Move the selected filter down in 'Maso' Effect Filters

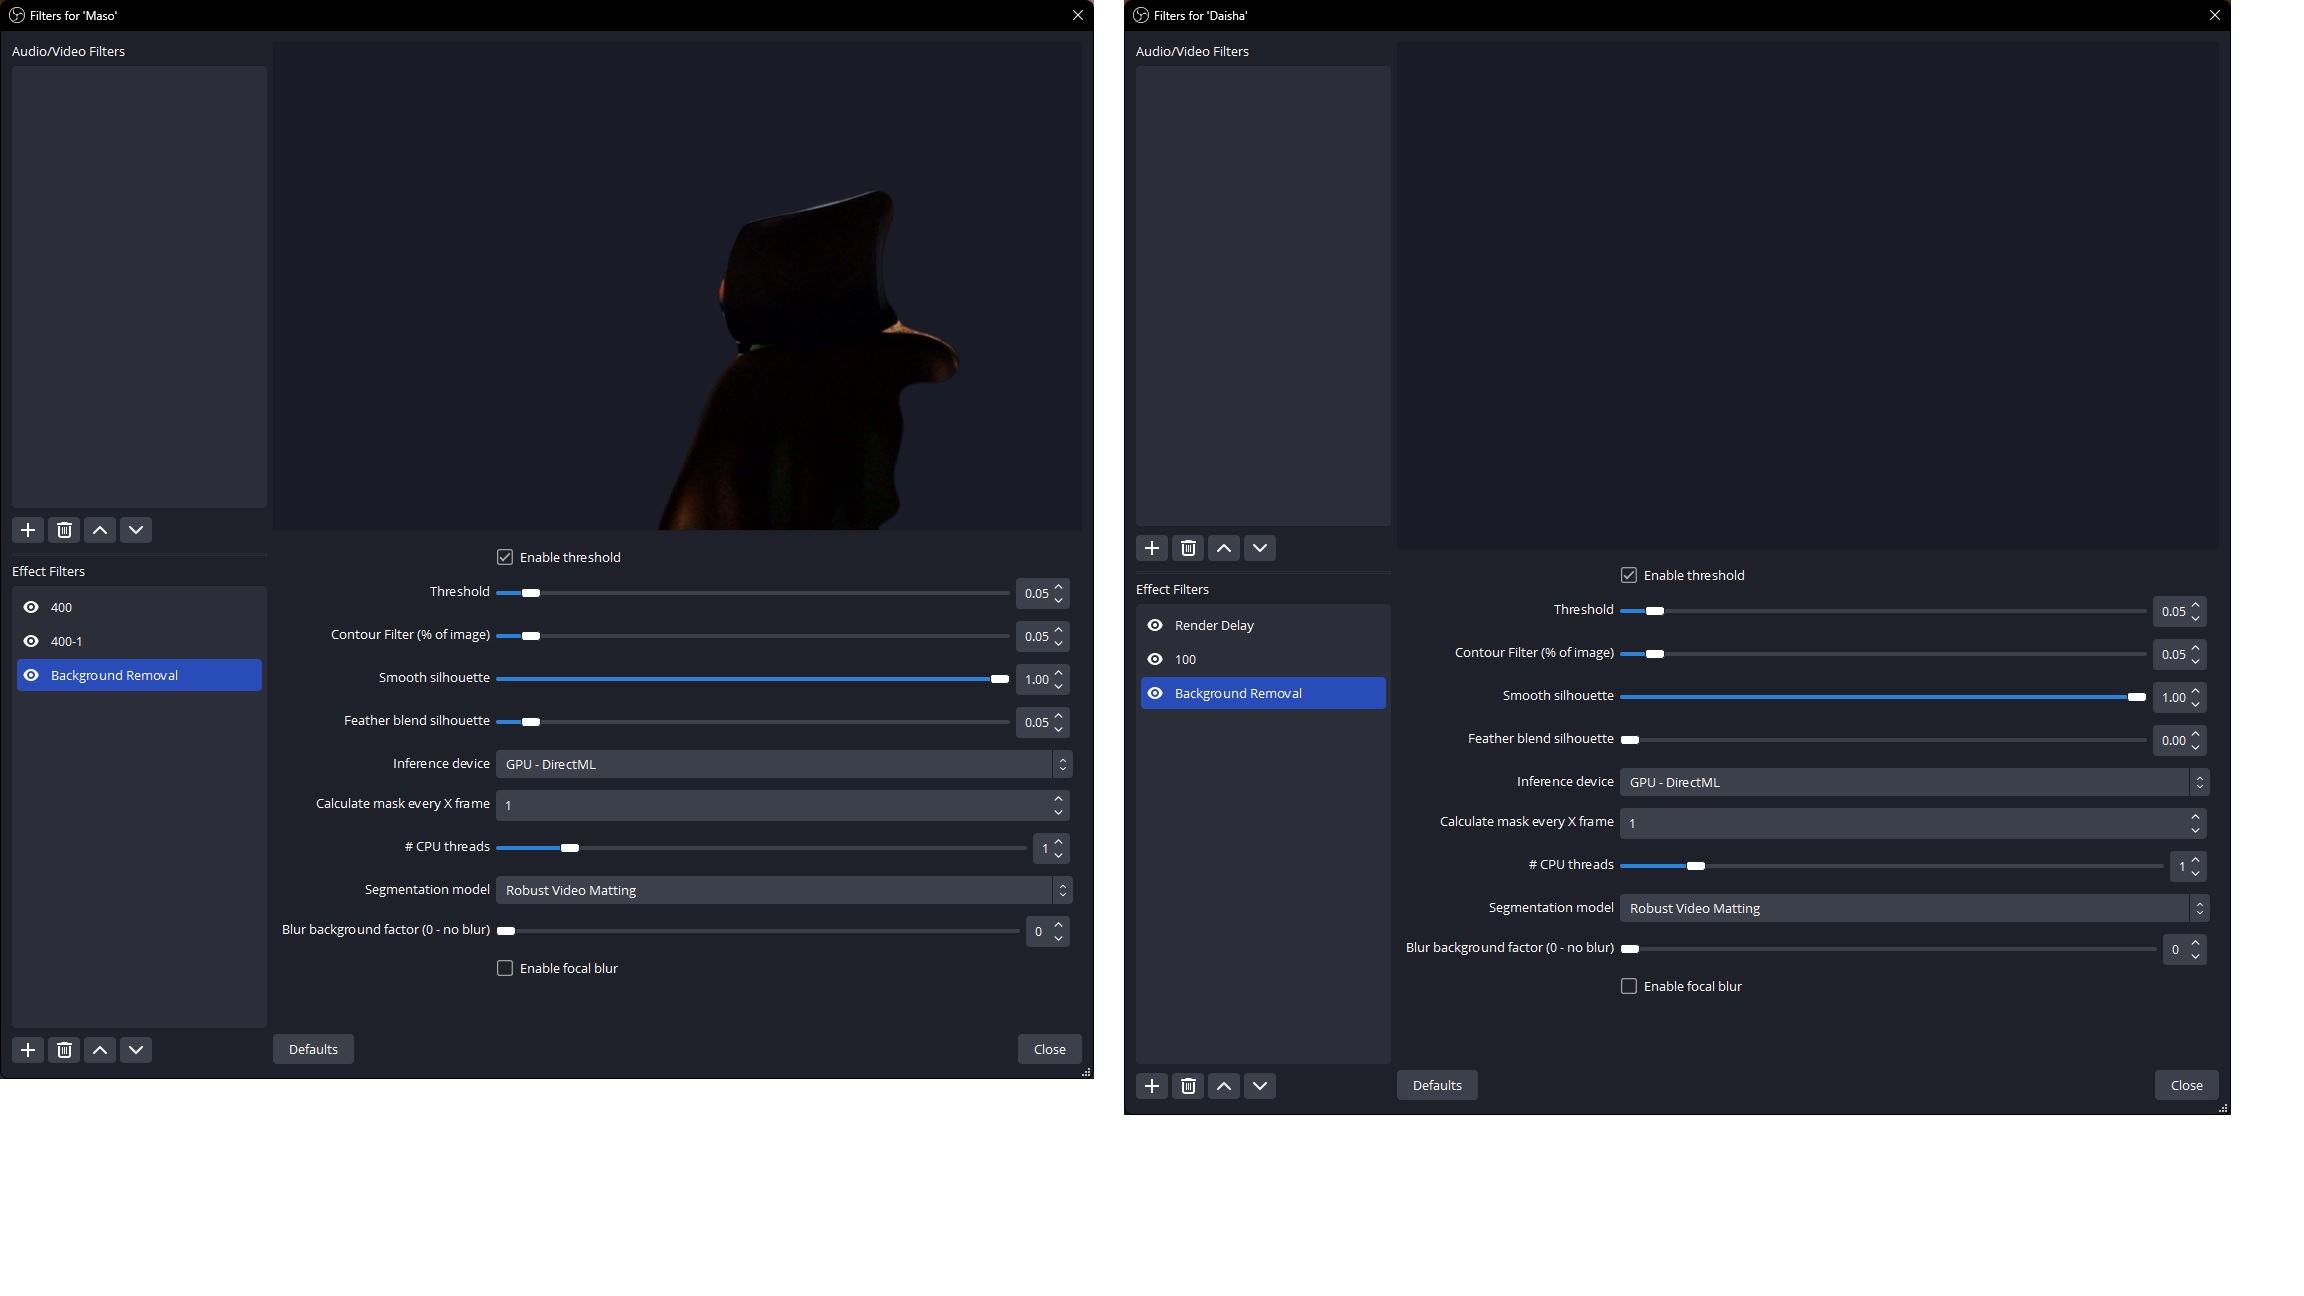coord(136,1050)
